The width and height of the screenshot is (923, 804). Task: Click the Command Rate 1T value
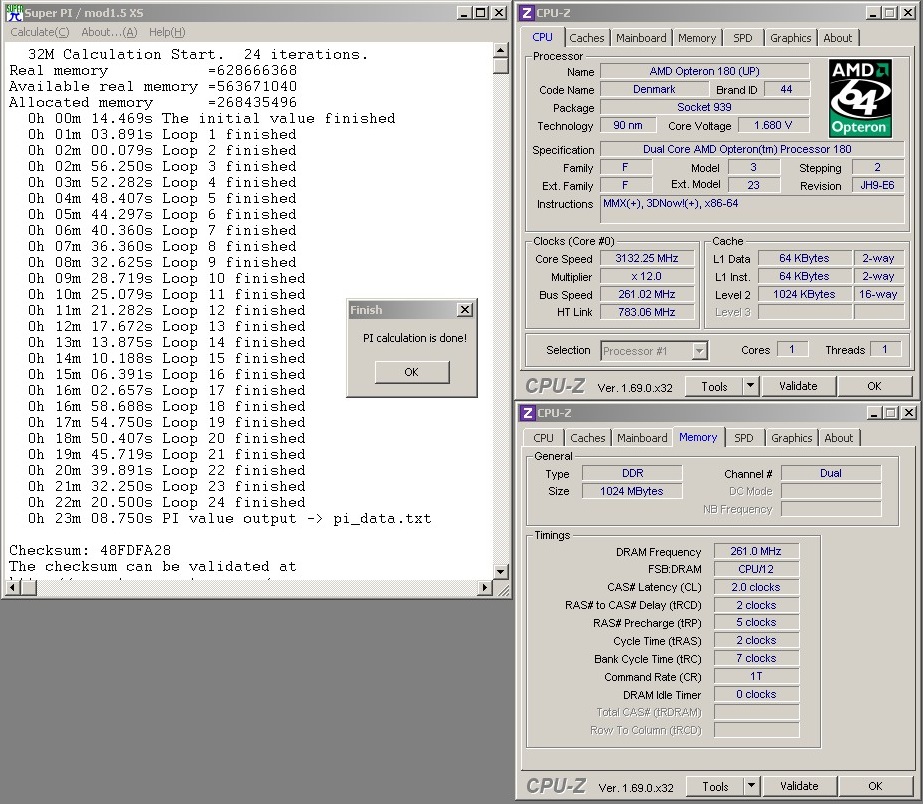756,677
